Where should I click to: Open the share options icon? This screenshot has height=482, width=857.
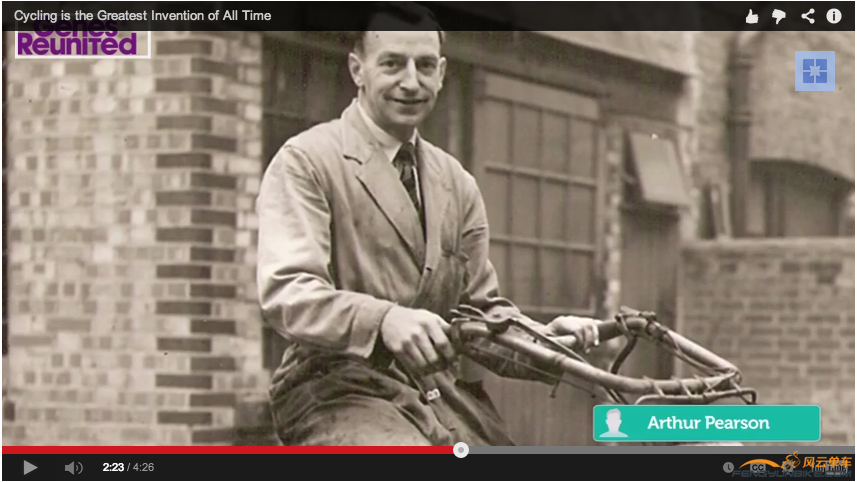(807, 16)
